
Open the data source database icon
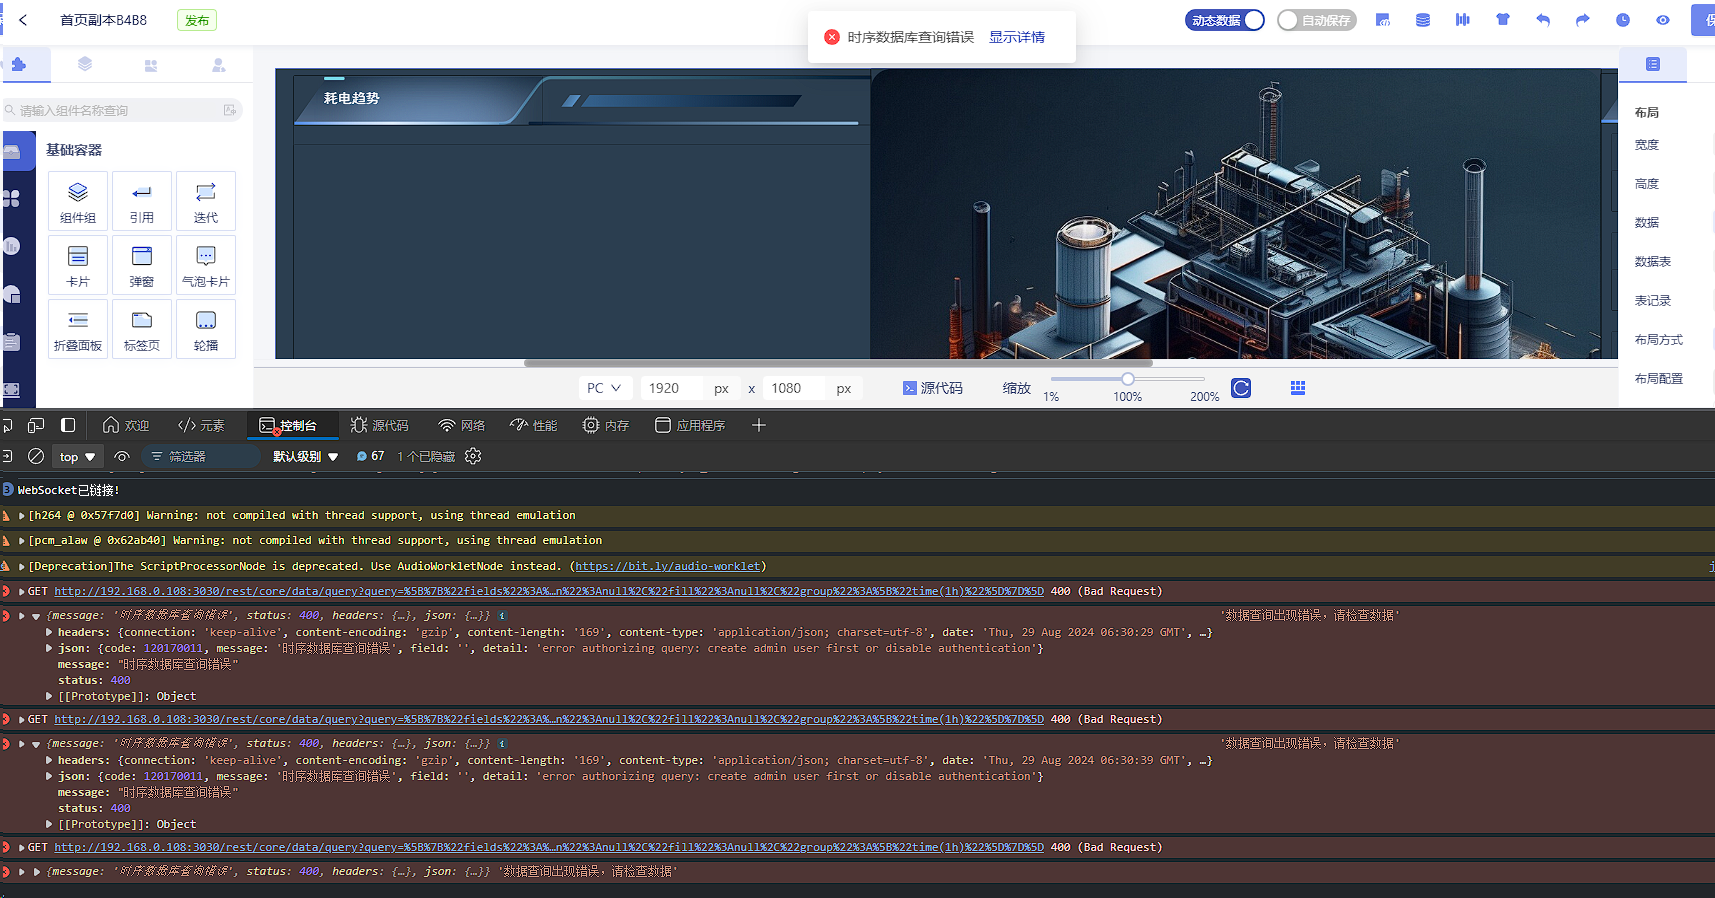pos(1423,20)
